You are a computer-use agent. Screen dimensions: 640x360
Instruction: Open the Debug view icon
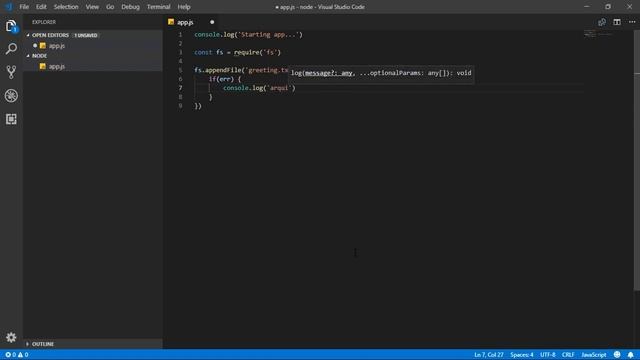tap(11, 96)
